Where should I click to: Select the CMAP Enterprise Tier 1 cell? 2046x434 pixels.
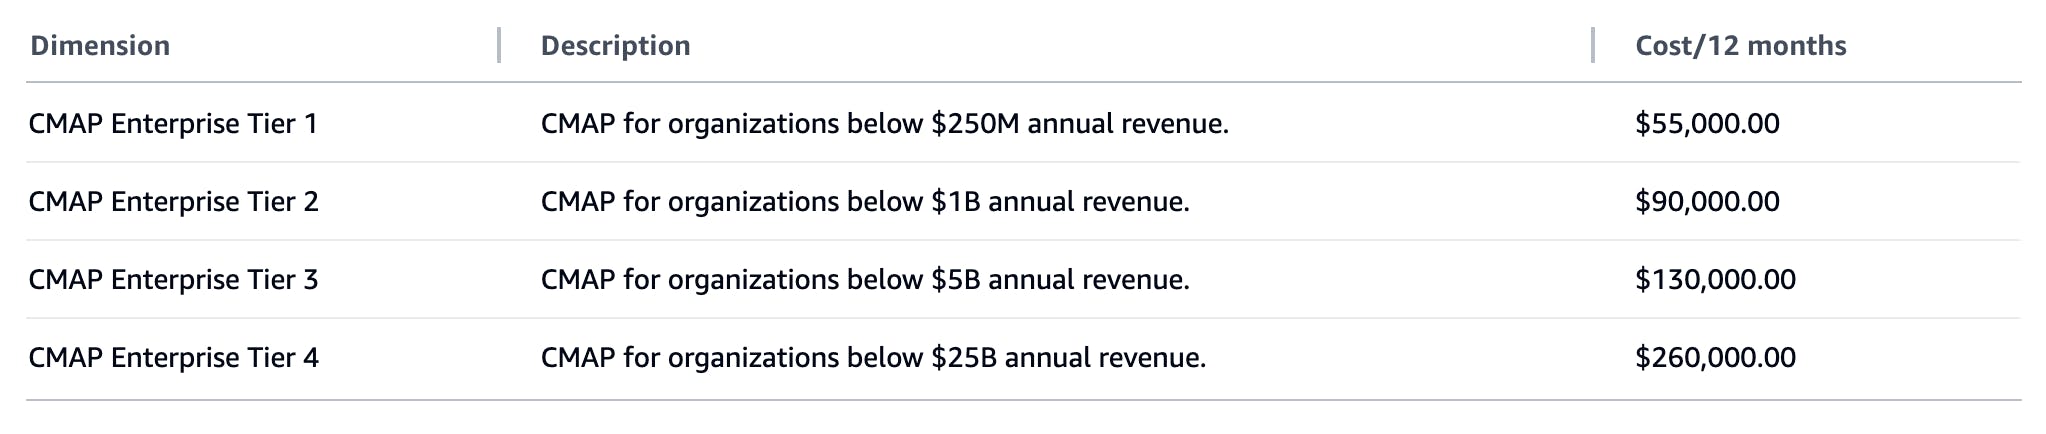(173, 124)
